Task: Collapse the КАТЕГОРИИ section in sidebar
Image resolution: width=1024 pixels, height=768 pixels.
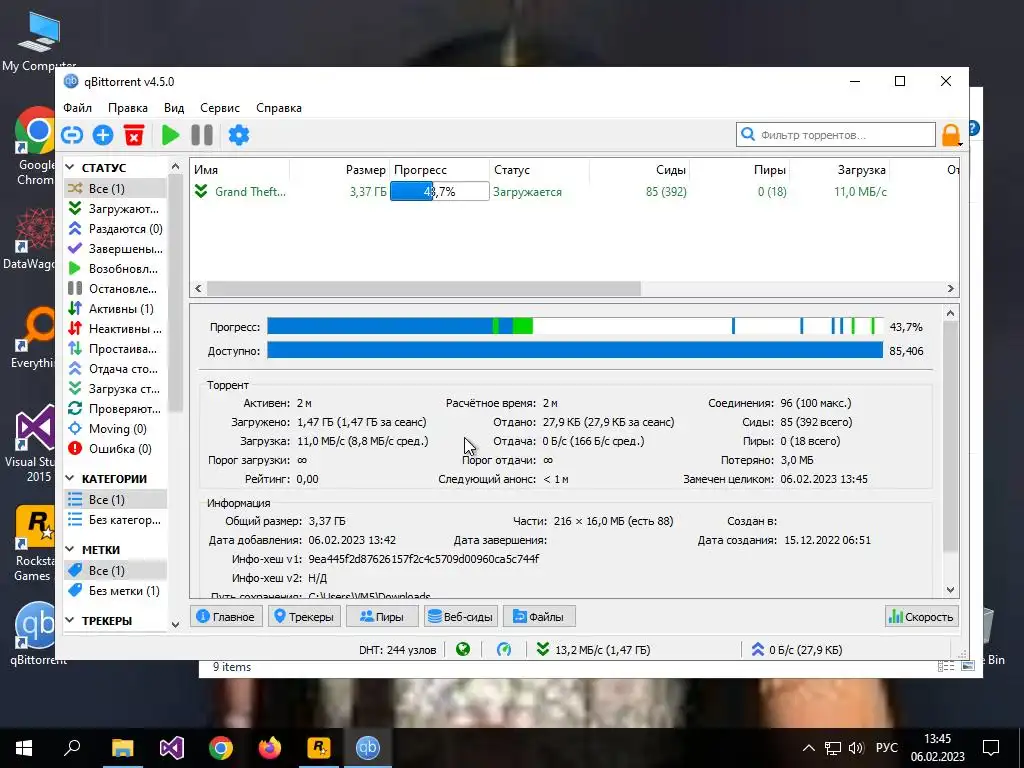Action: click(x=70, y=478)
